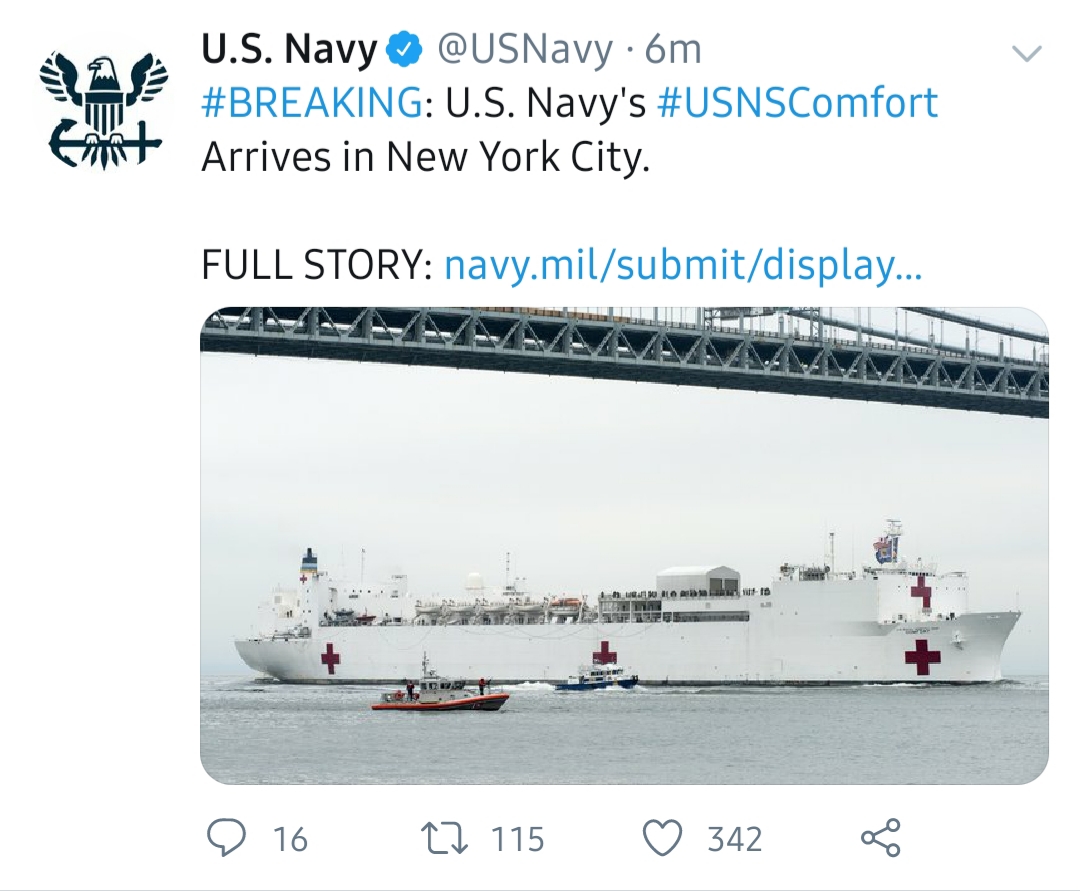Screen dimensions: 1080x891
Task: Click the text 'Arrives in New York City.'
Action: pyautogui.click(x=425, y=157)
